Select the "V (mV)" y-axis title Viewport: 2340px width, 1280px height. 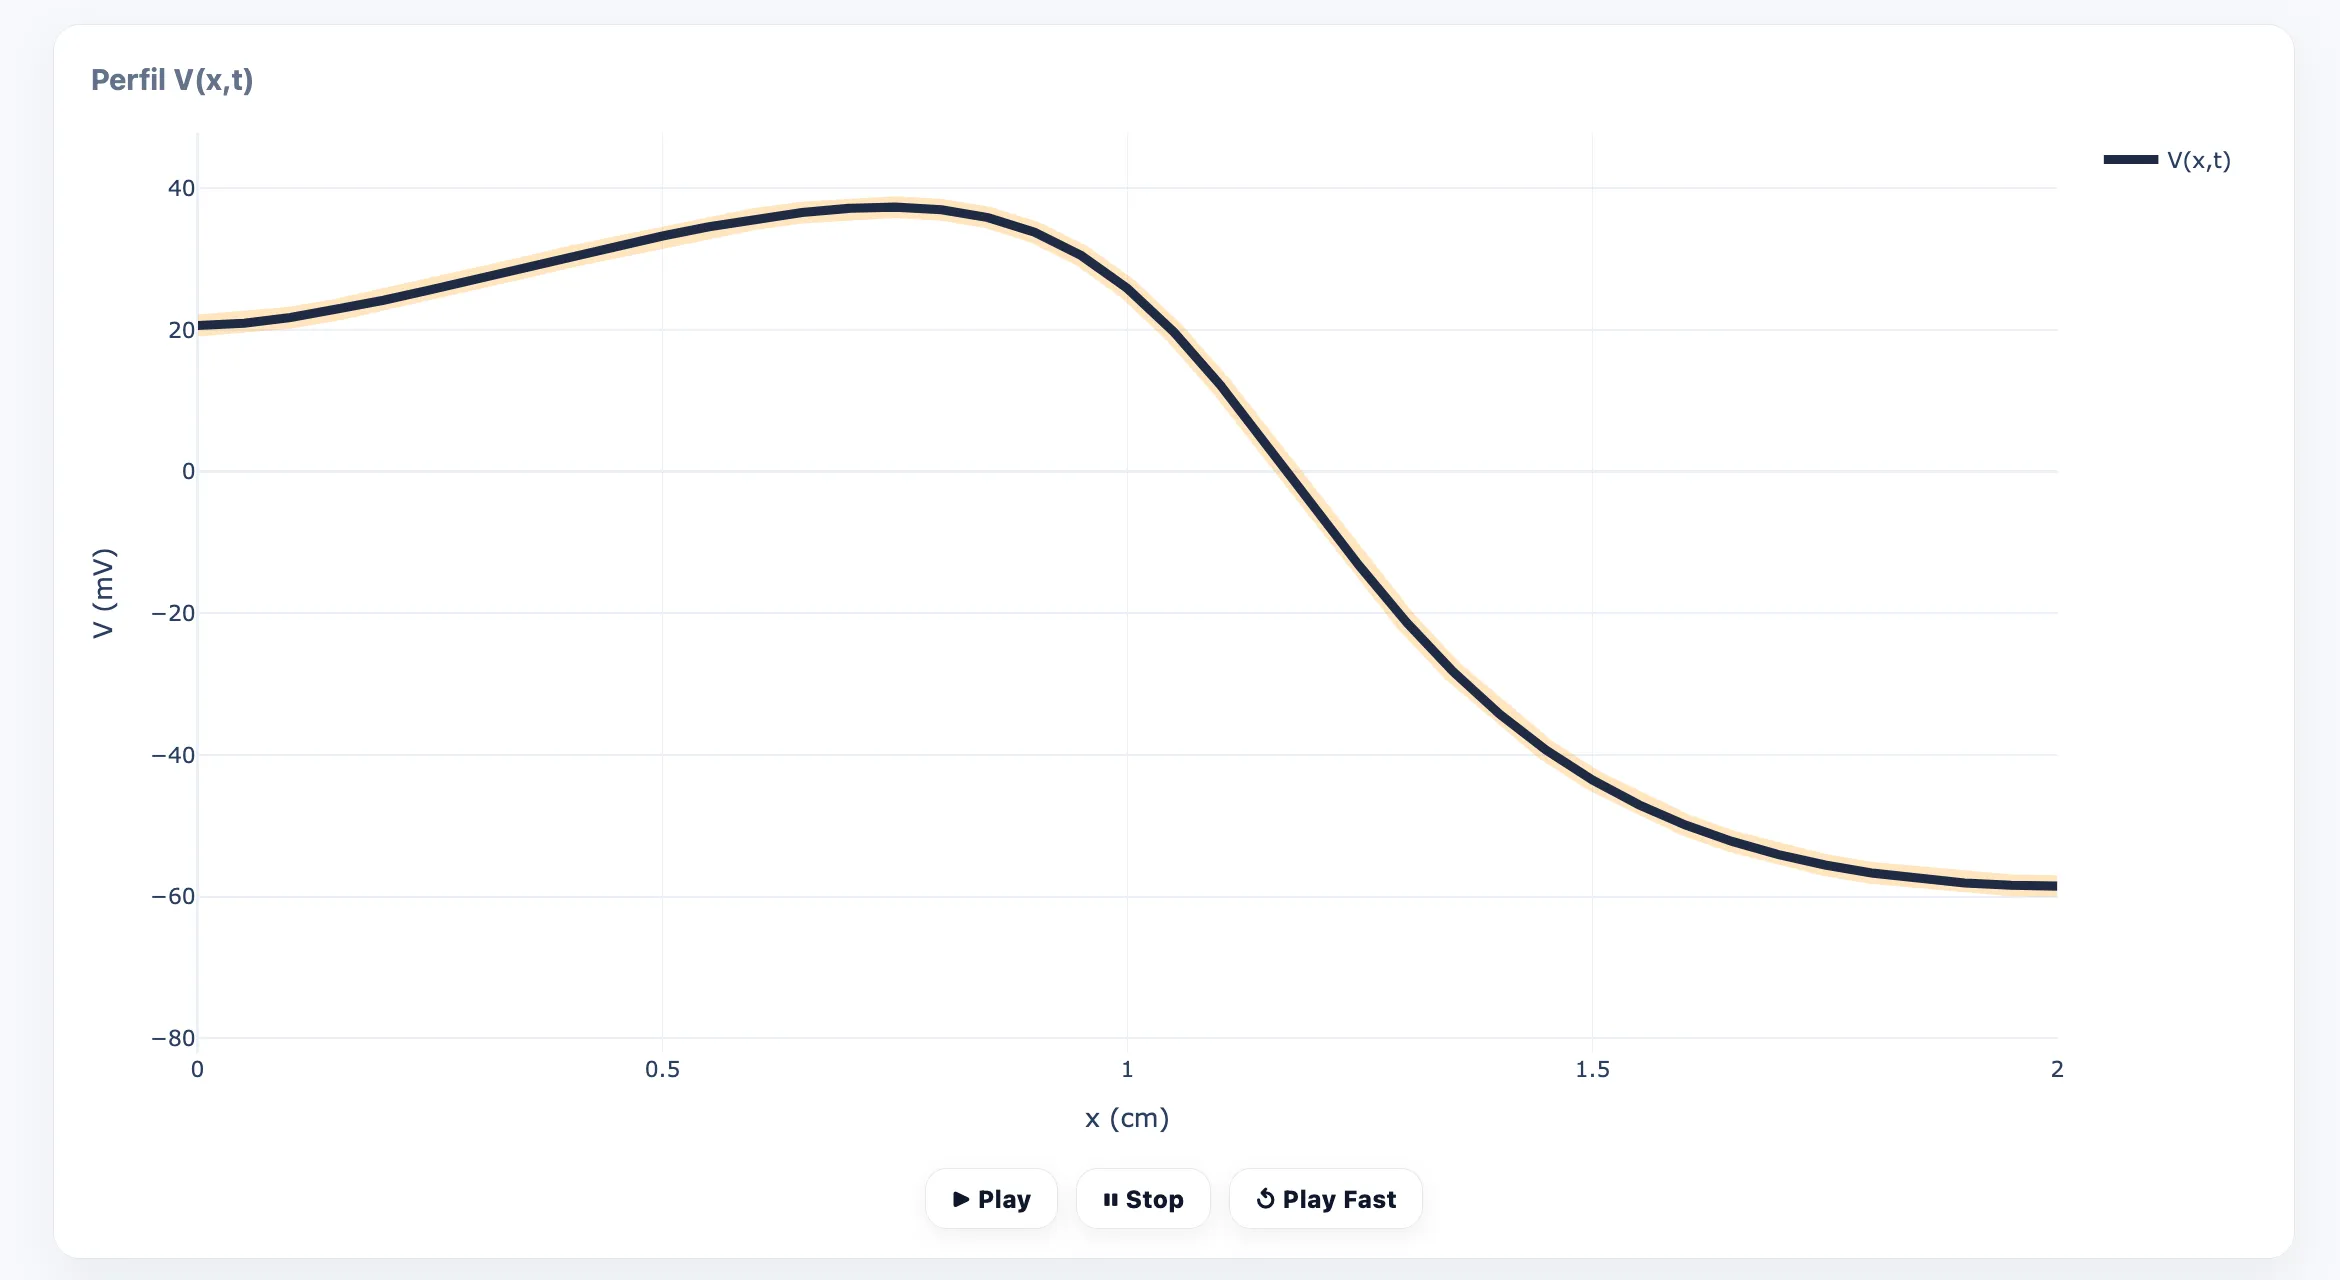click(103, 593)
